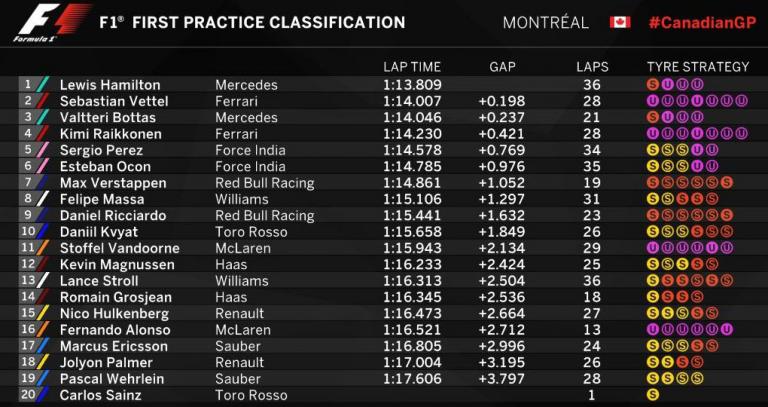Select the TYRE STRATEGY column header
The height and width of the screenshot is (407, 768).
click(698, 67)
